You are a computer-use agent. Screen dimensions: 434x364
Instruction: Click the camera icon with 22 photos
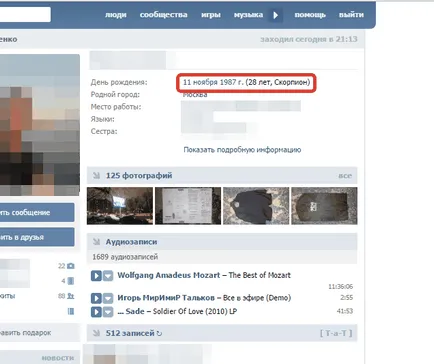point(71,266)
